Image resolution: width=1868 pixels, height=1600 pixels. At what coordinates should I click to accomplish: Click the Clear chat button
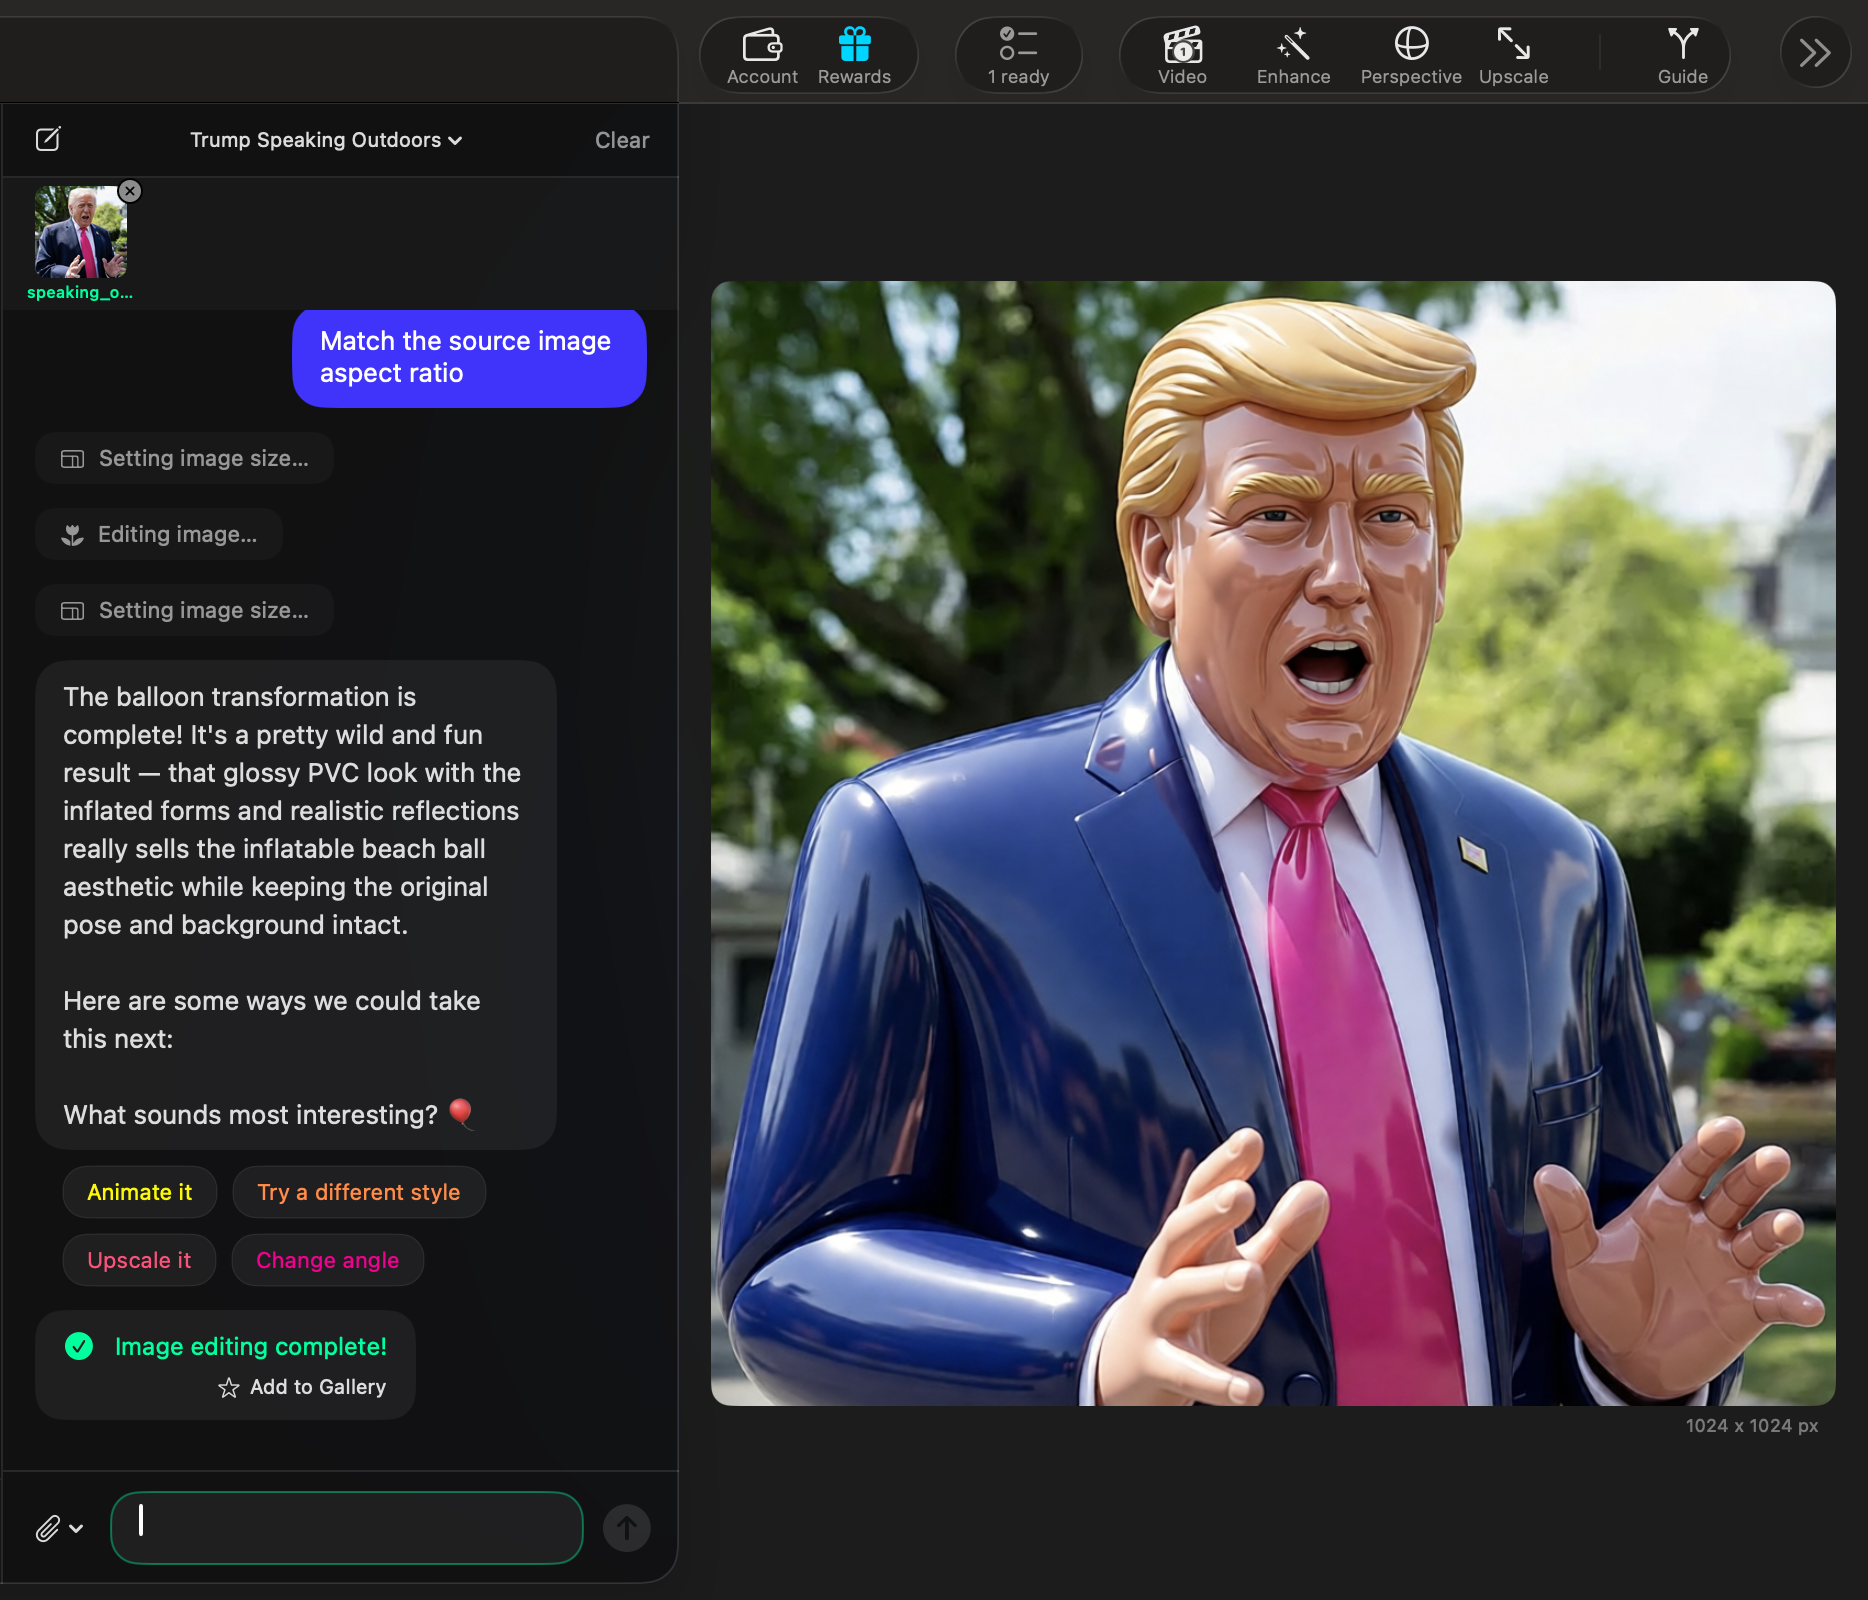[x=621, y=140]
